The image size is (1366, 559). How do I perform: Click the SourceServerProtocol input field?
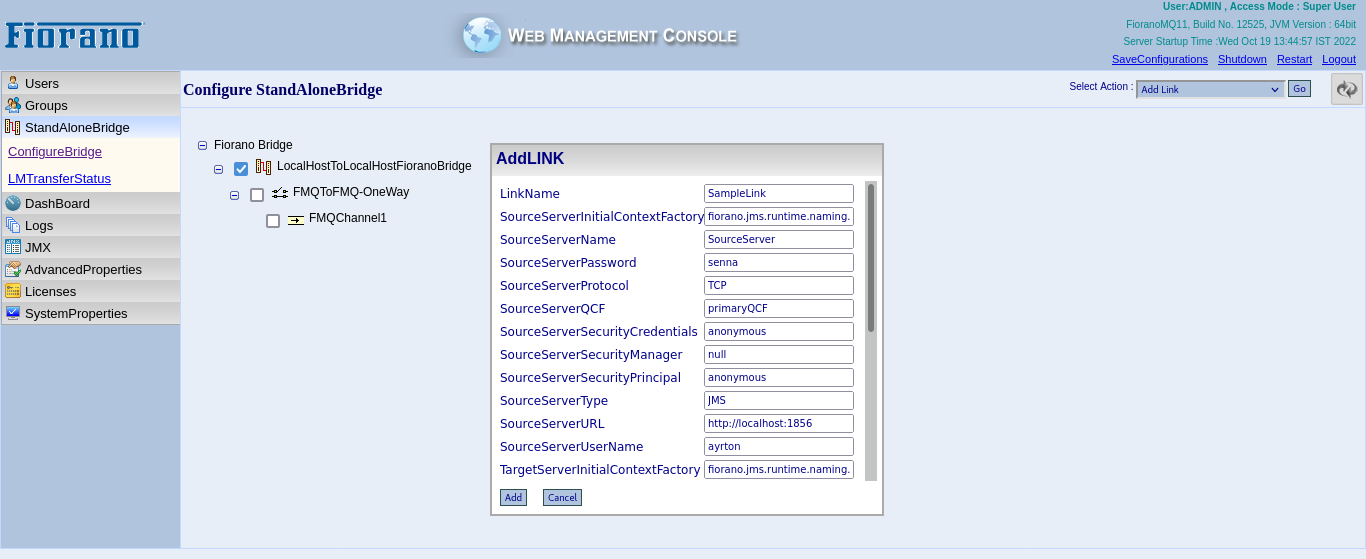779,285
